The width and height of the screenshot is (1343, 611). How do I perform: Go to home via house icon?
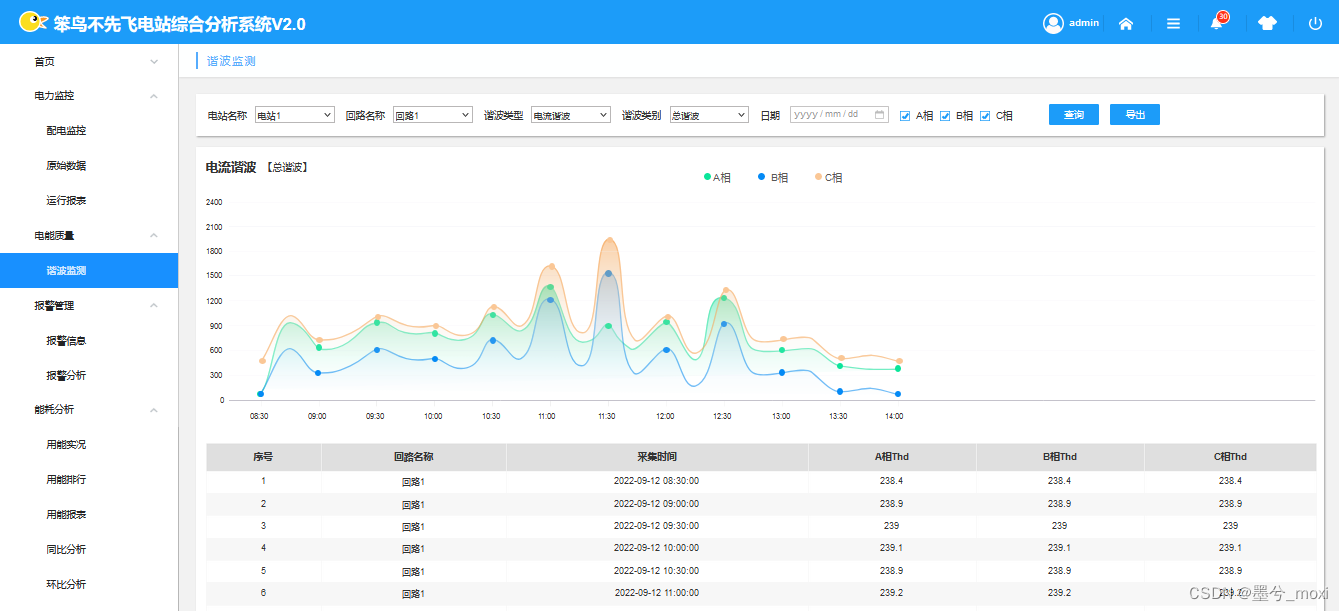tap(1126, 24)
